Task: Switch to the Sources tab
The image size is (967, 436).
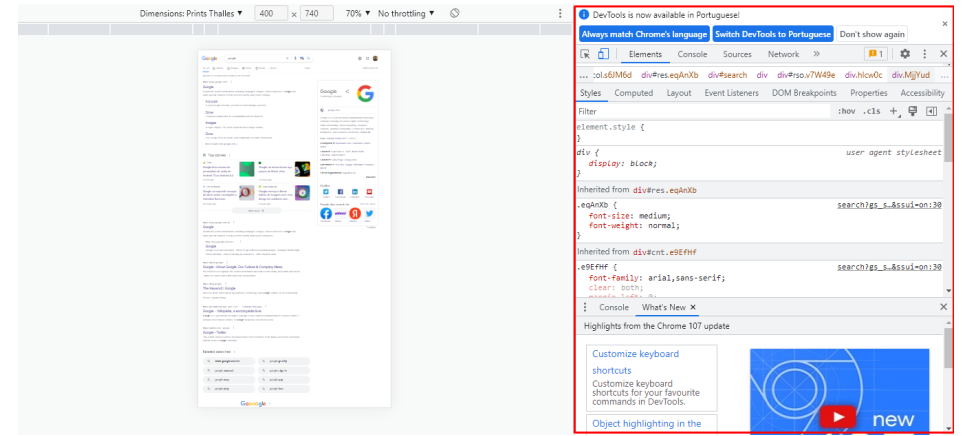Action: click(x=737, y=54)
